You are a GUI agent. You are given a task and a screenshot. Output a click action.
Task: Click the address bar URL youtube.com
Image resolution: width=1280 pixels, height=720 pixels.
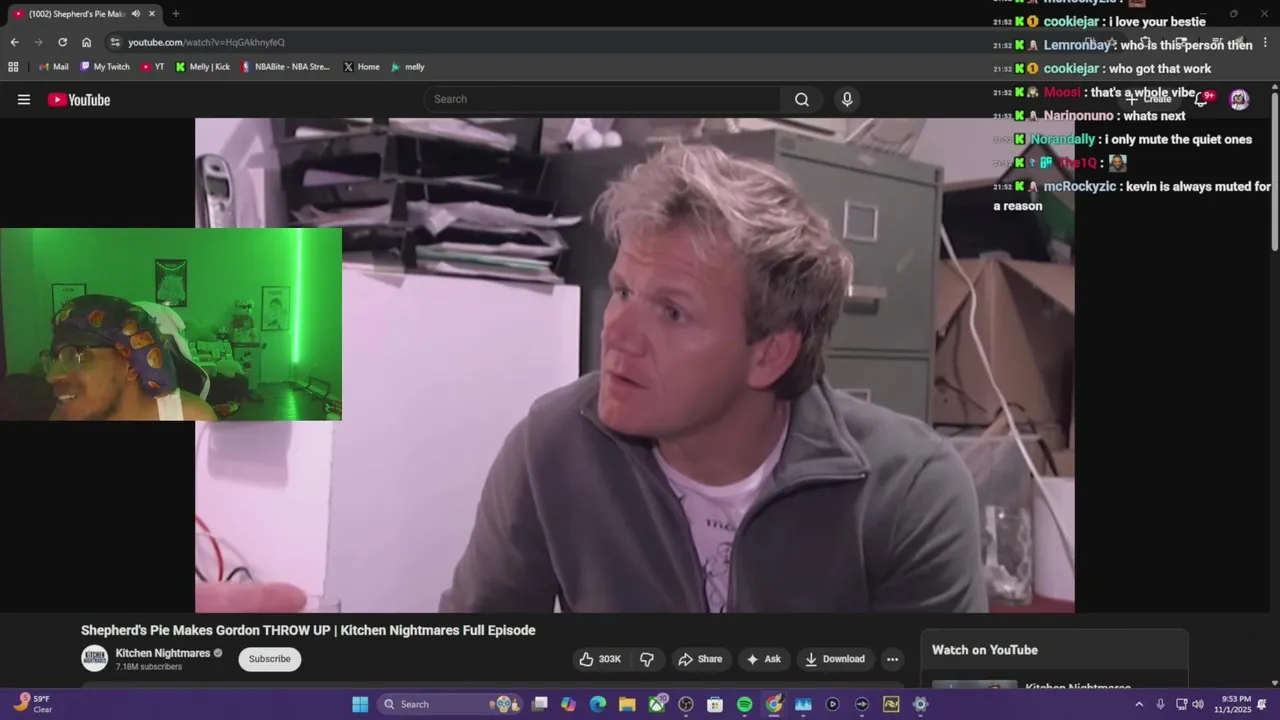click(x=206, y=42)
